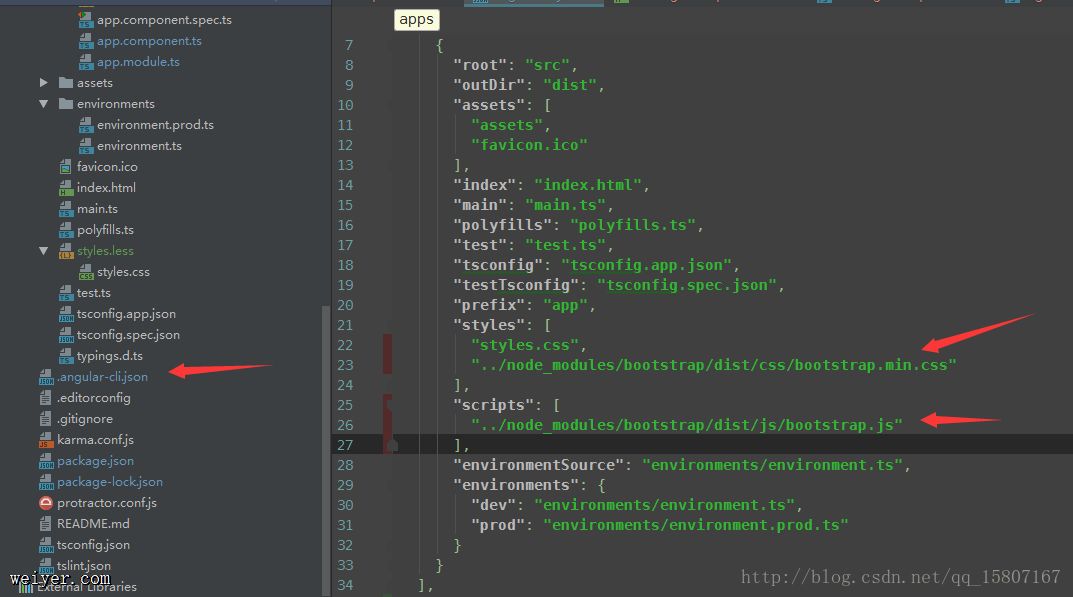Expand the assets folder arrow
The image size is (1073, 597).
coord(44,83)
